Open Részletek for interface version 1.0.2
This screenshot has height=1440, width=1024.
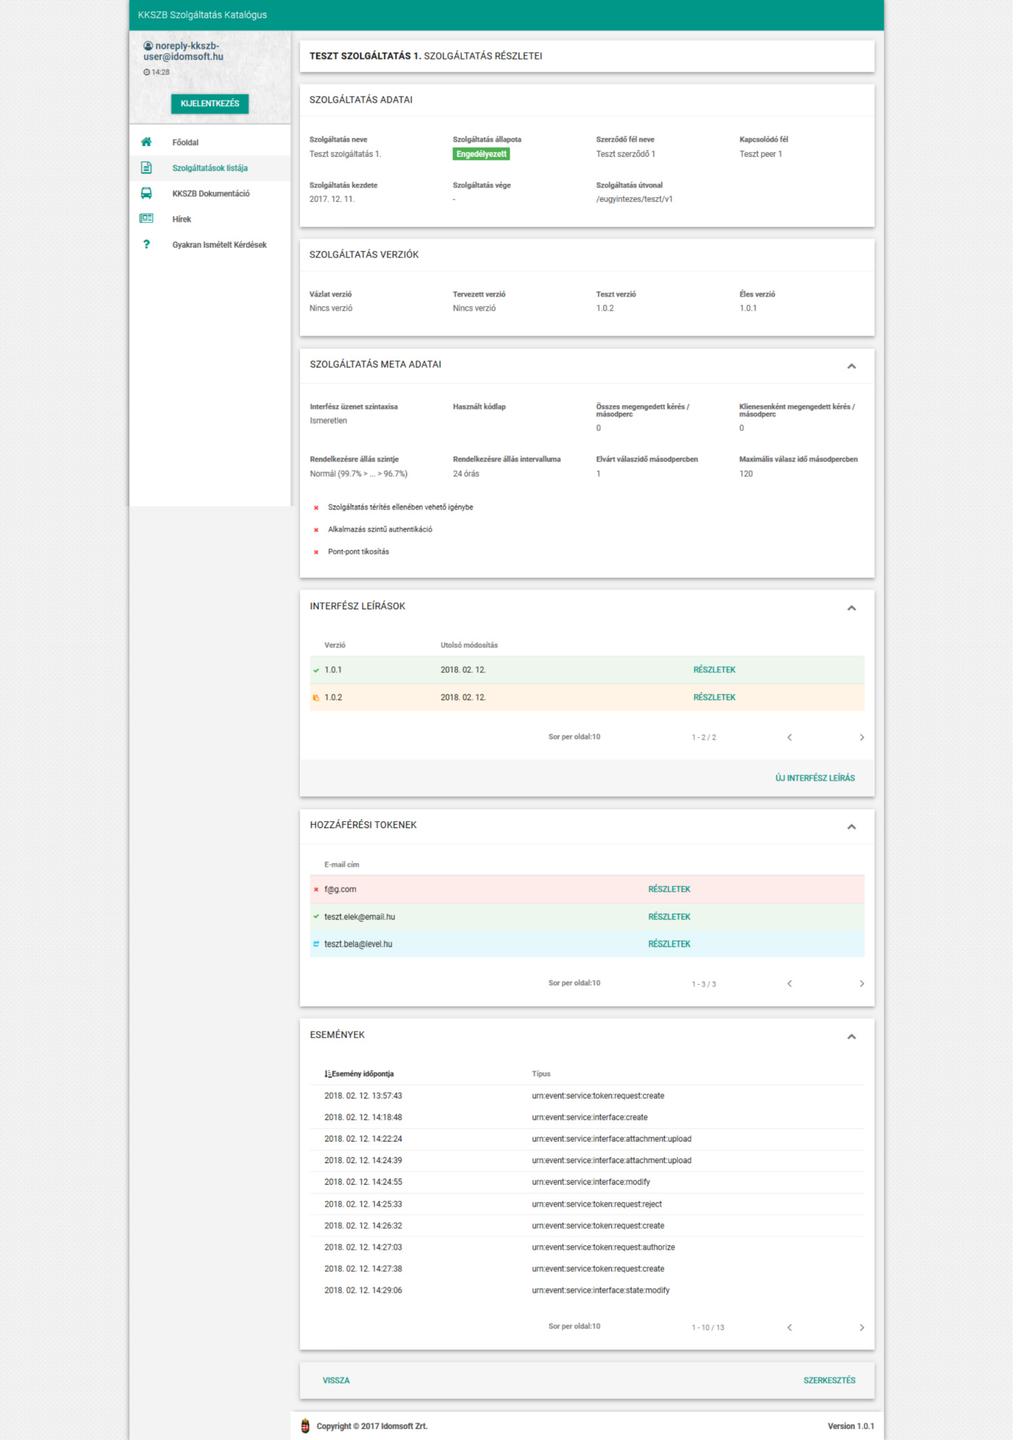714,697
